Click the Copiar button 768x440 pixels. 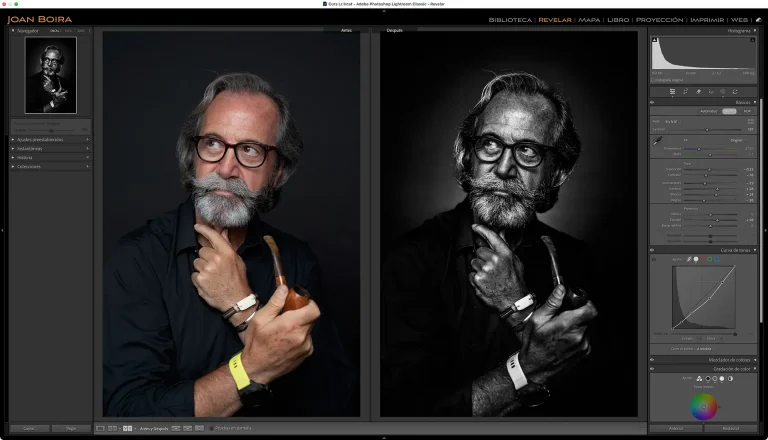pos(29,428)
